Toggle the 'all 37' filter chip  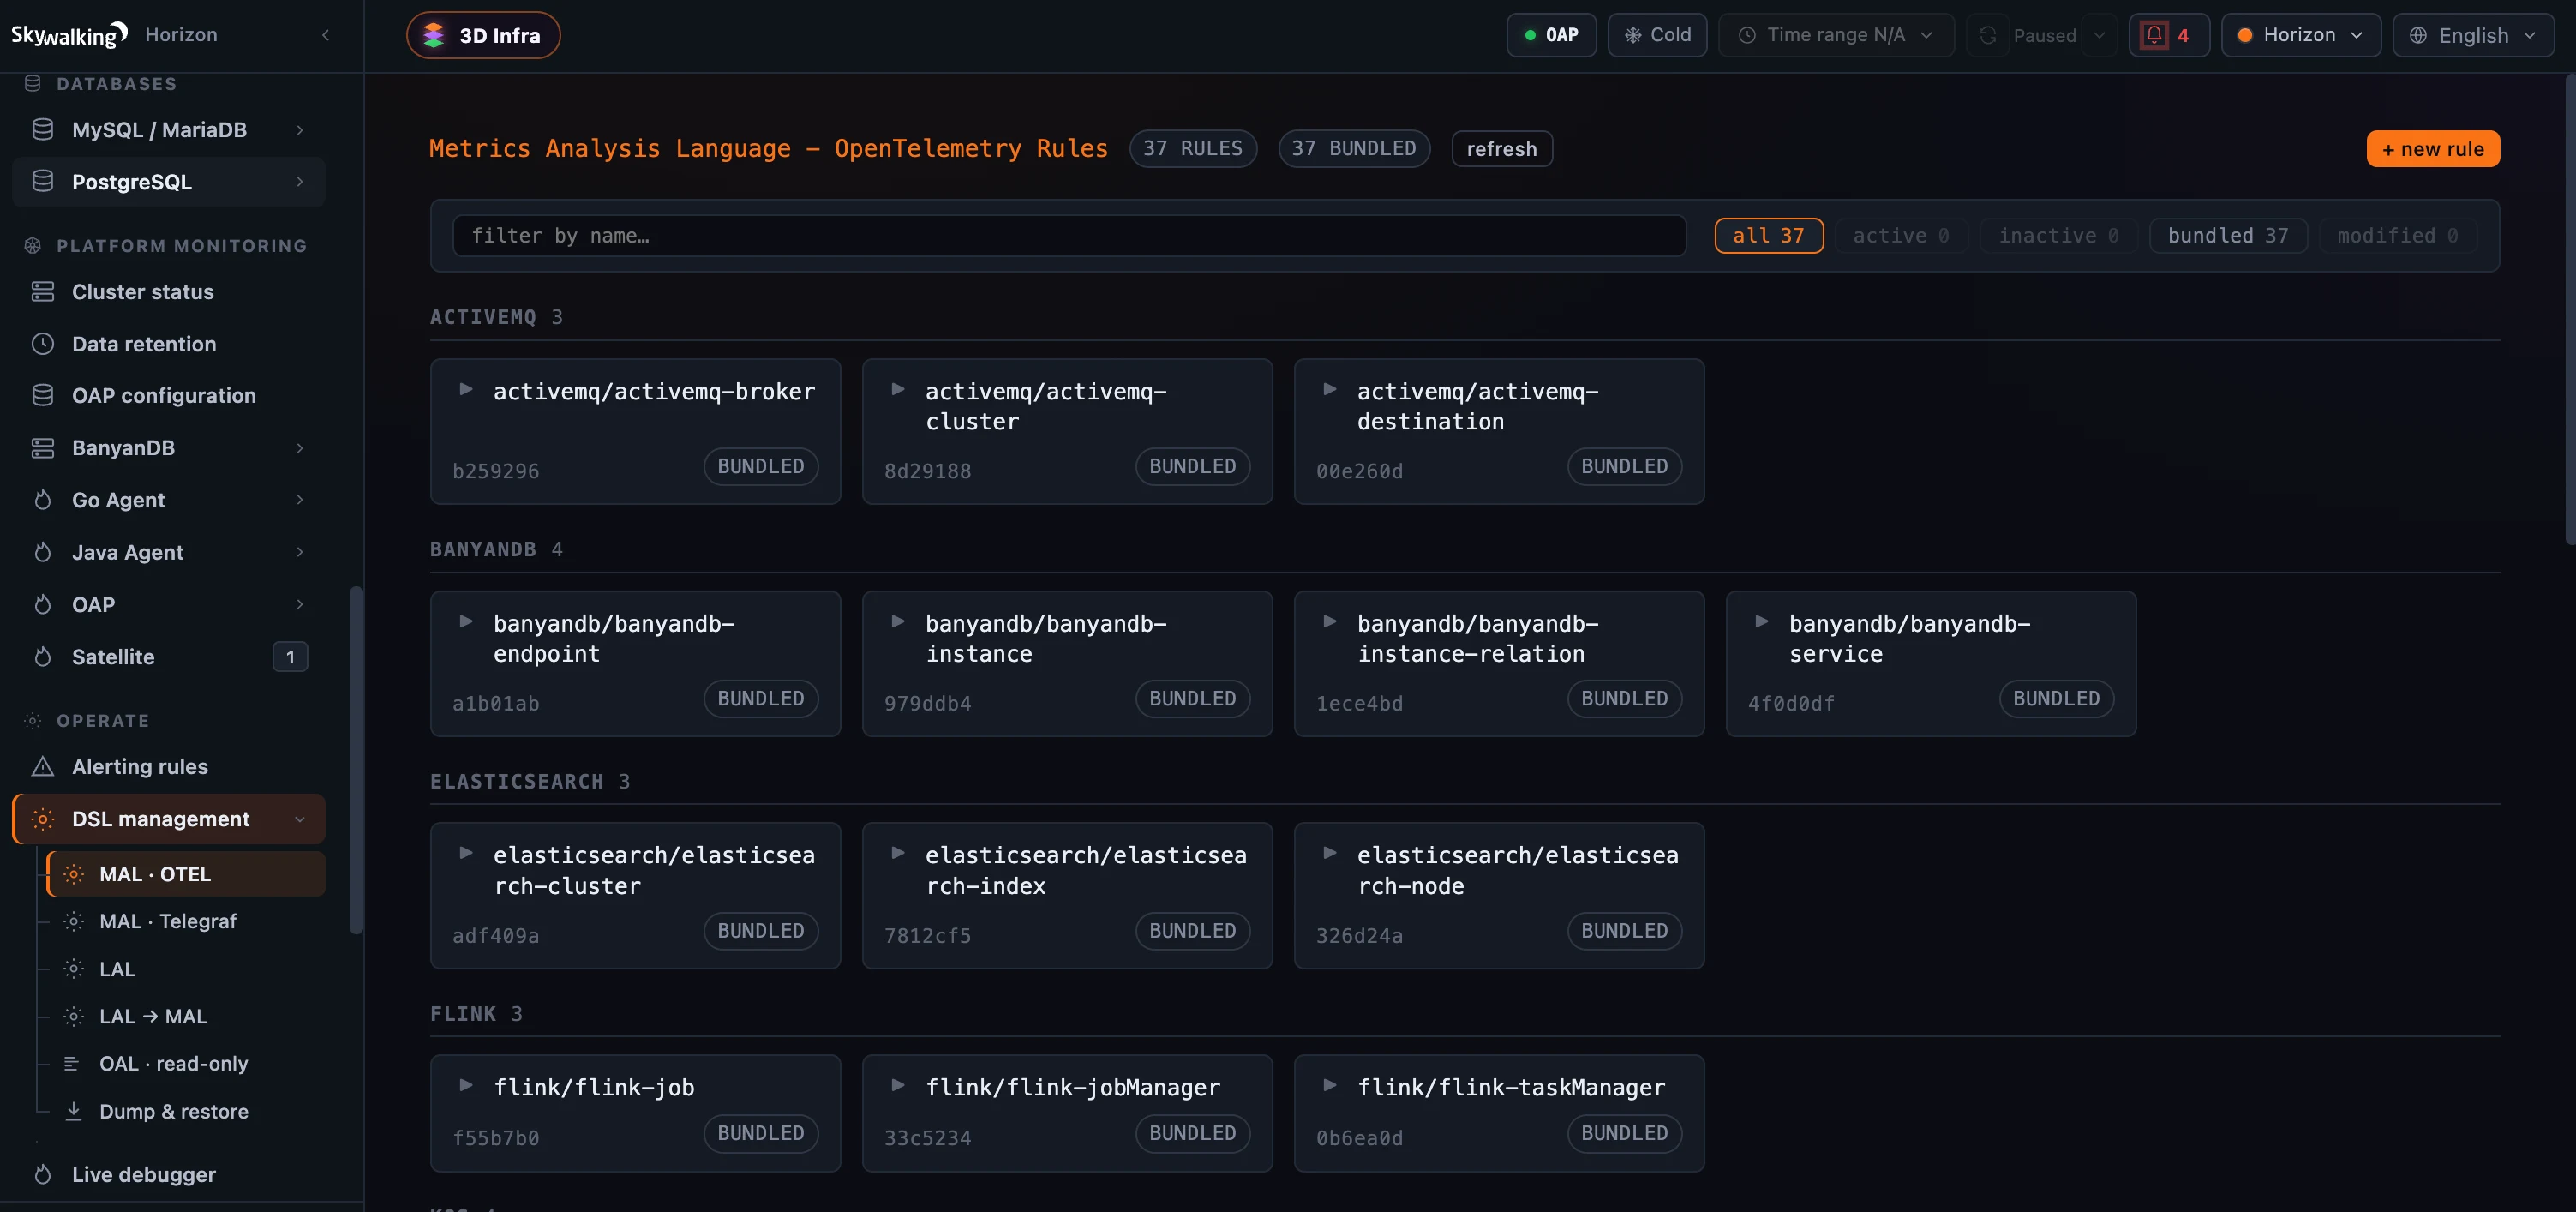(x=1768, y=235)
